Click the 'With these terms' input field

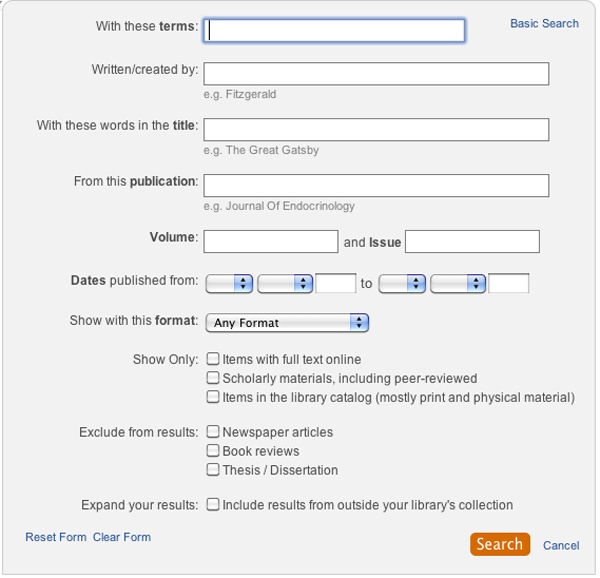(x=335, y=31)
